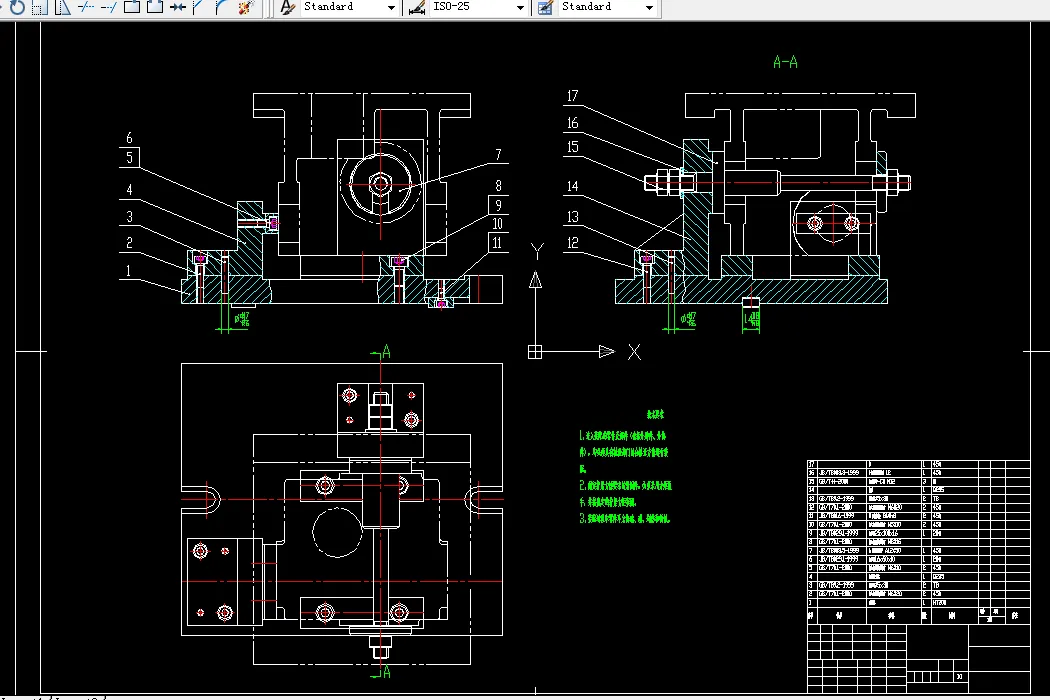This screenshot has height=700, width=1050.
Task: Click the green technical requirements text block
Action: pos(625,468)
